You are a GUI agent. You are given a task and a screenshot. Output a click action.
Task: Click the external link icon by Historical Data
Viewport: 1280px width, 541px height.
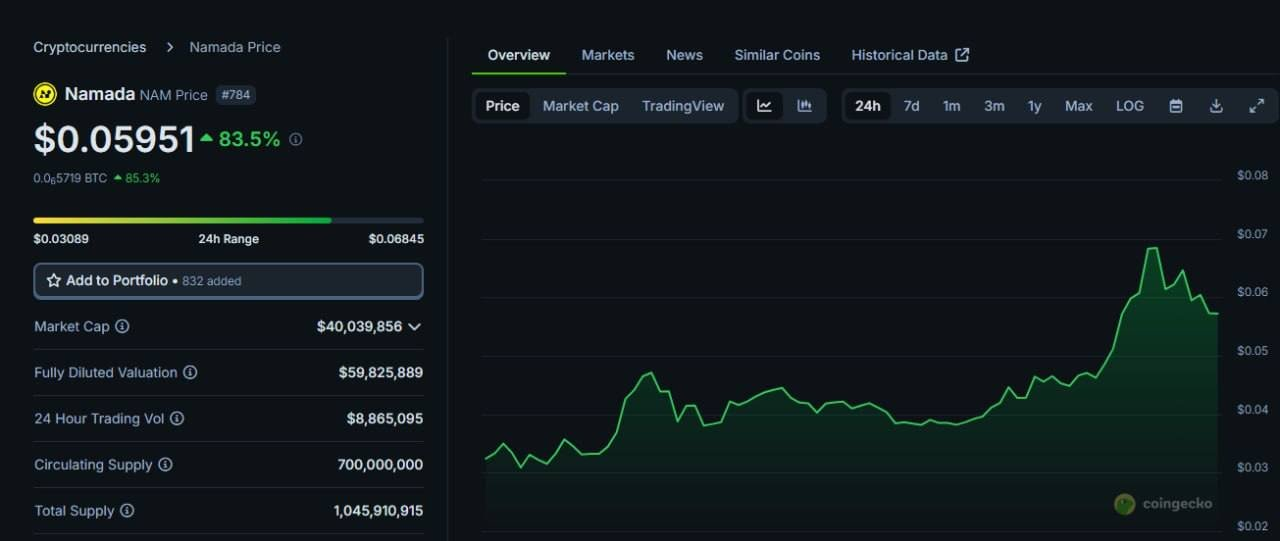[x=962, y=55]
